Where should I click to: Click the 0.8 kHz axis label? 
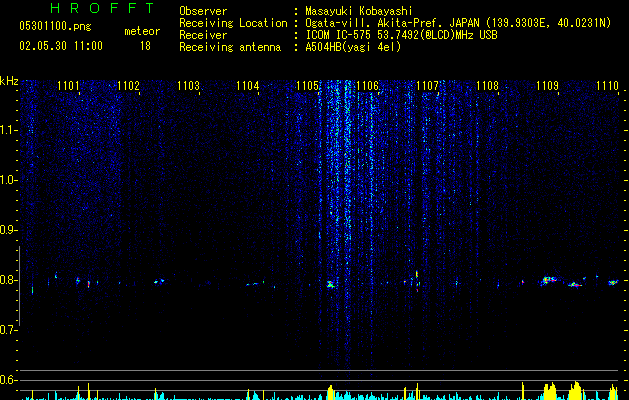tap(9, 280)
